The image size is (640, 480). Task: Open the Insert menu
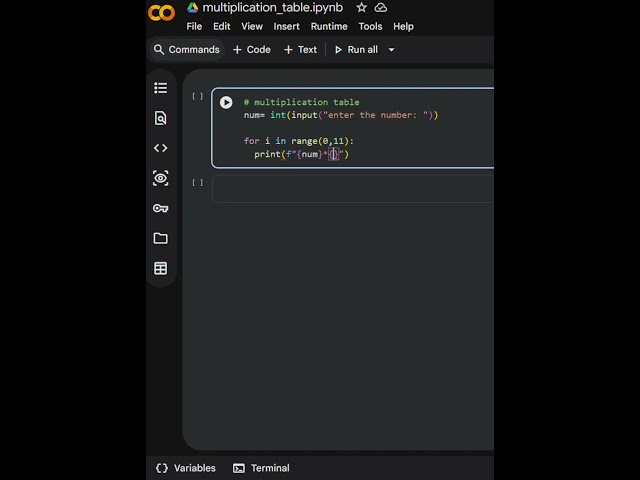point(287,27)
